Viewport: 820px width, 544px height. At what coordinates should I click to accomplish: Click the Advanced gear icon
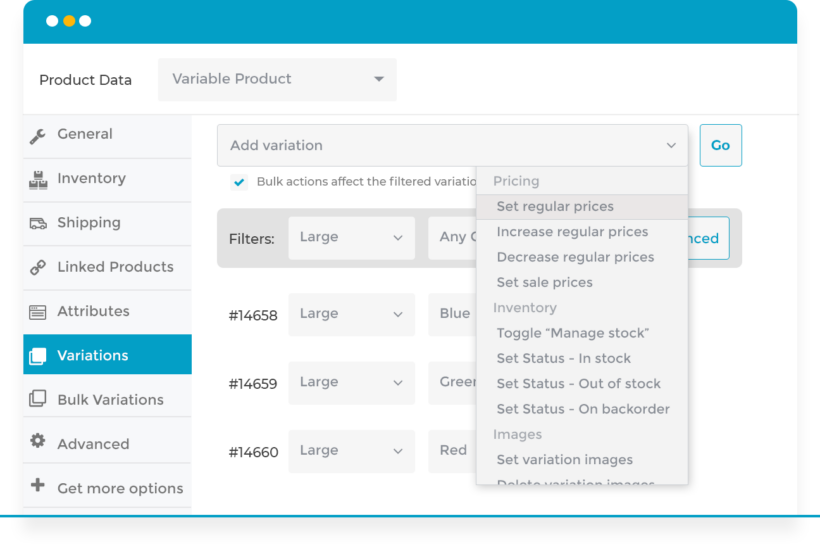(x=38, y=442)
